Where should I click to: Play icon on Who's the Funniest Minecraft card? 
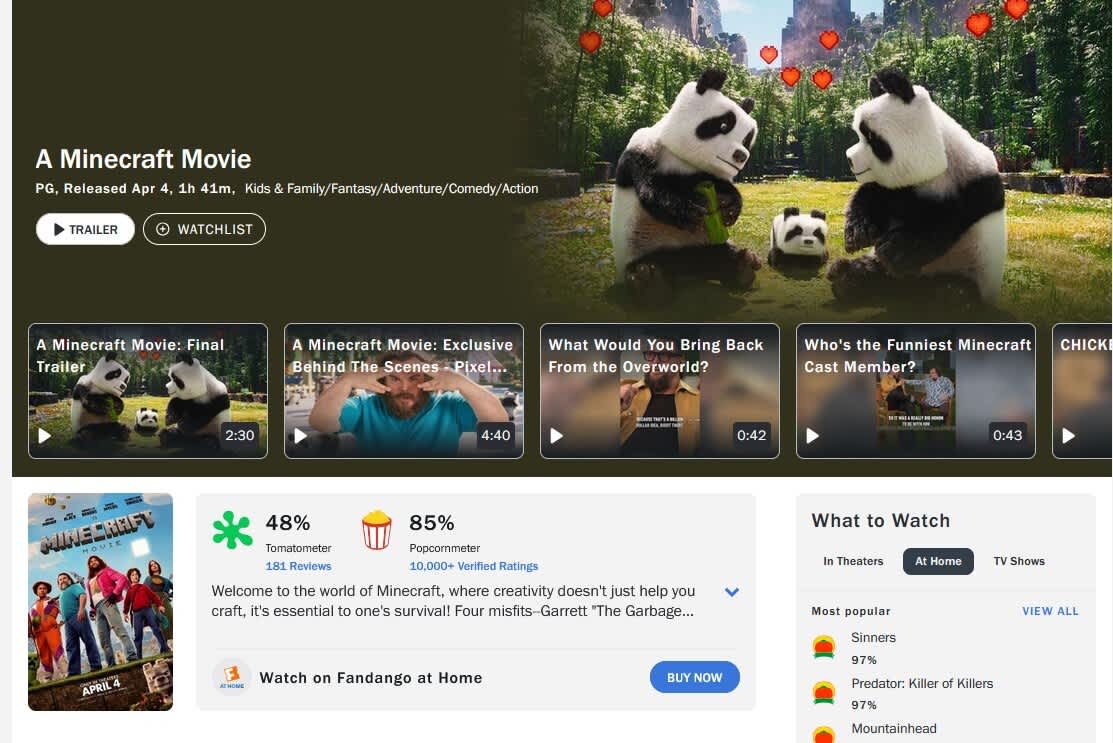813,436
